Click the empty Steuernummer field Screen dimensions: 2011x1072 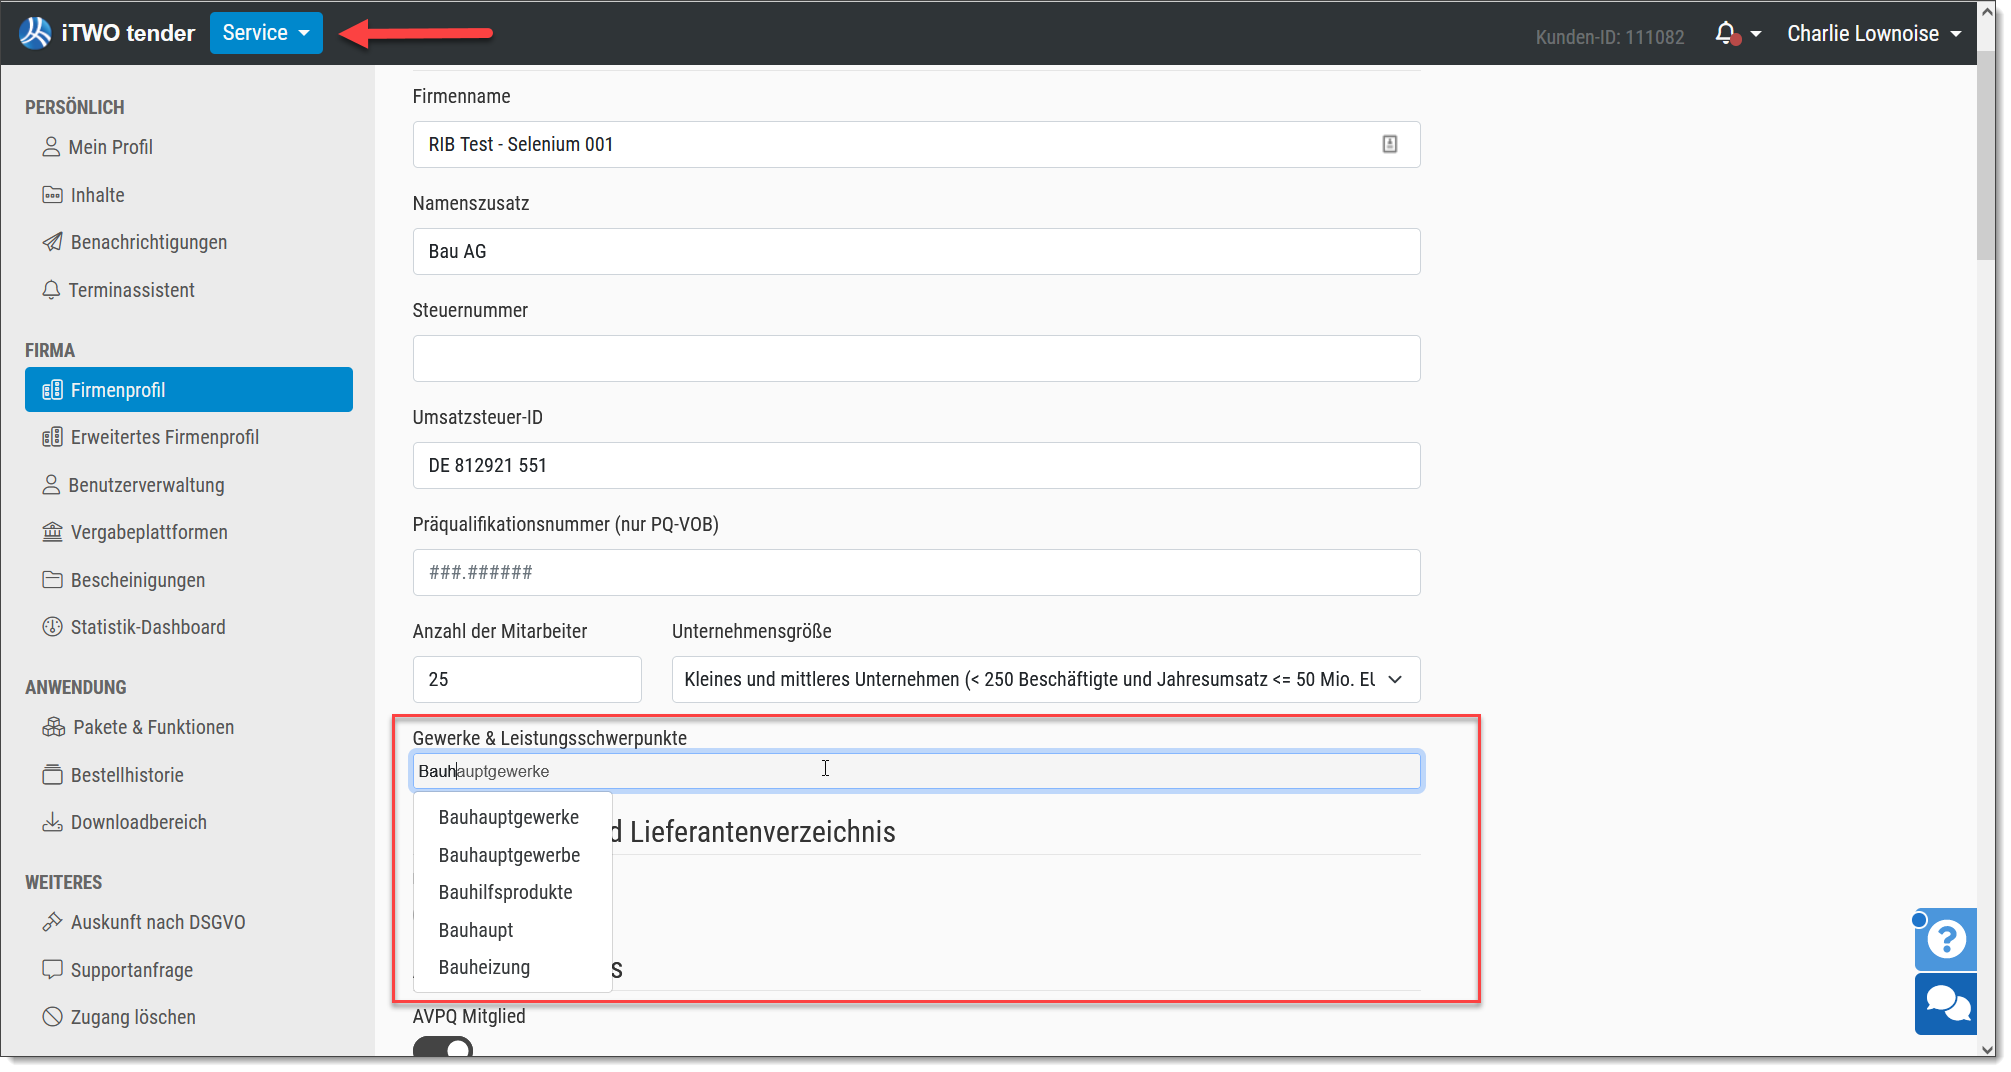click(x=916, y=358)
